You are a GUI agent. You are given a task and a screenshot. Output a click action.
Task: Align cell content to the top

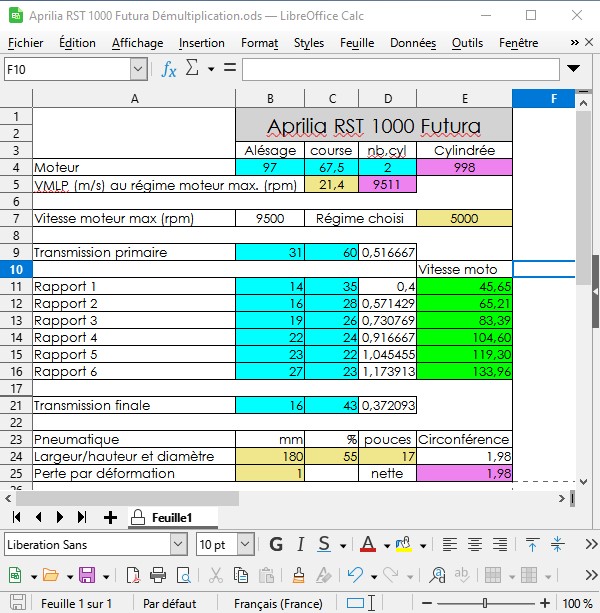532,544
